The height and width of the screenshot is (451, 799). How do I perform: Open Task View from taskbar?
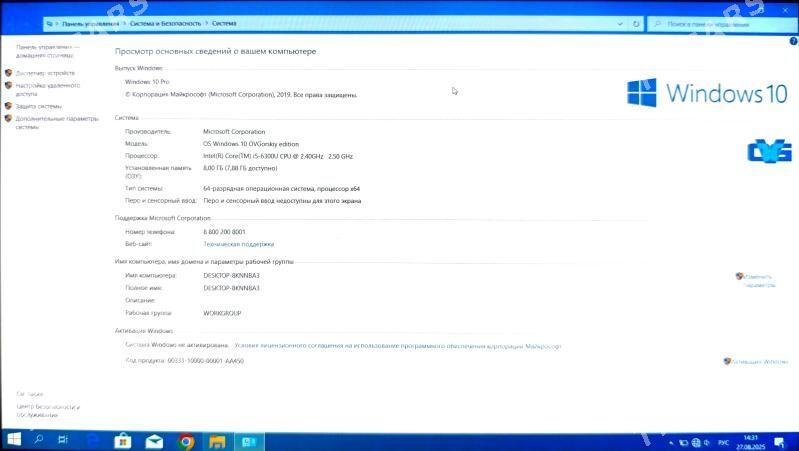[x=63, y=439]
